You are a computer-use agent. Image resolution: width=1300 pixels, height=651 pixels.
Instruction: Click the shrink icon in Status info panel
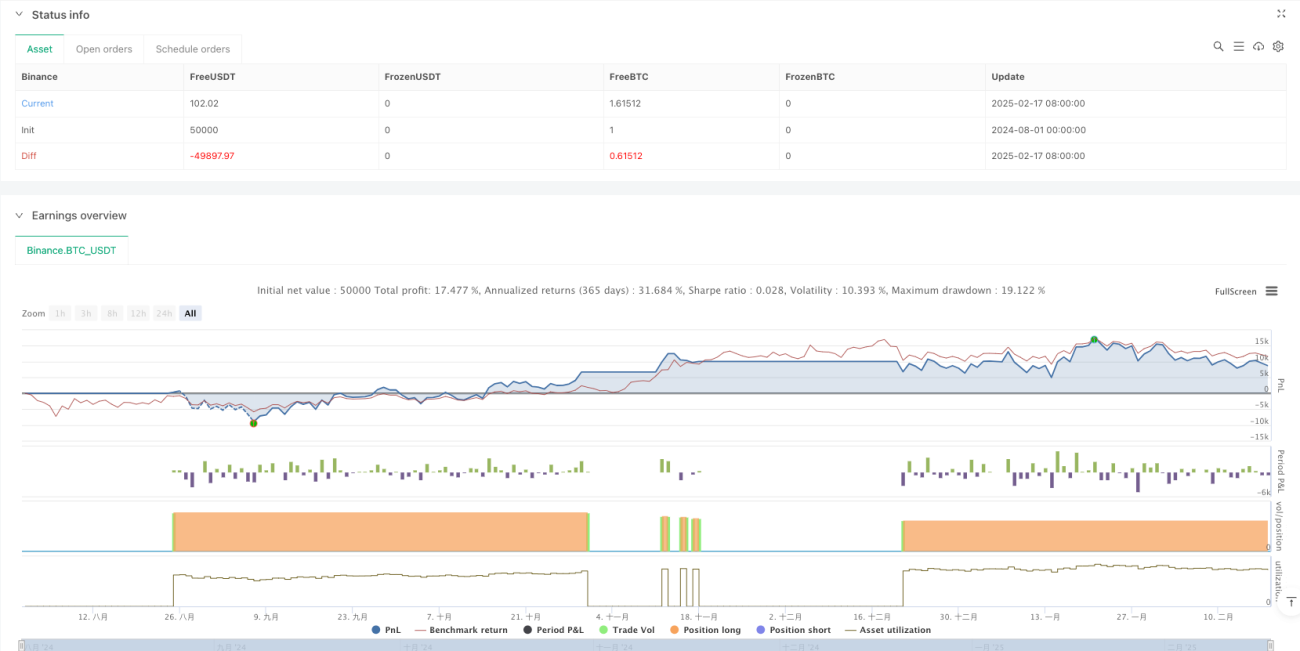(x=1281, y=14)
